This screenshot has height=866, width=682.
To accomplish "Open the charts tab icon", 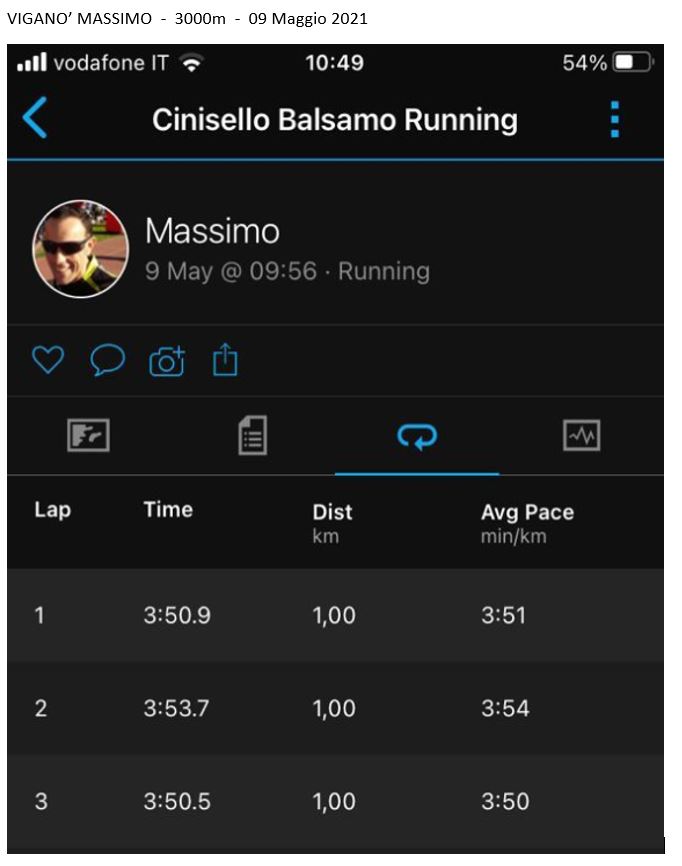I will point(581,435).
